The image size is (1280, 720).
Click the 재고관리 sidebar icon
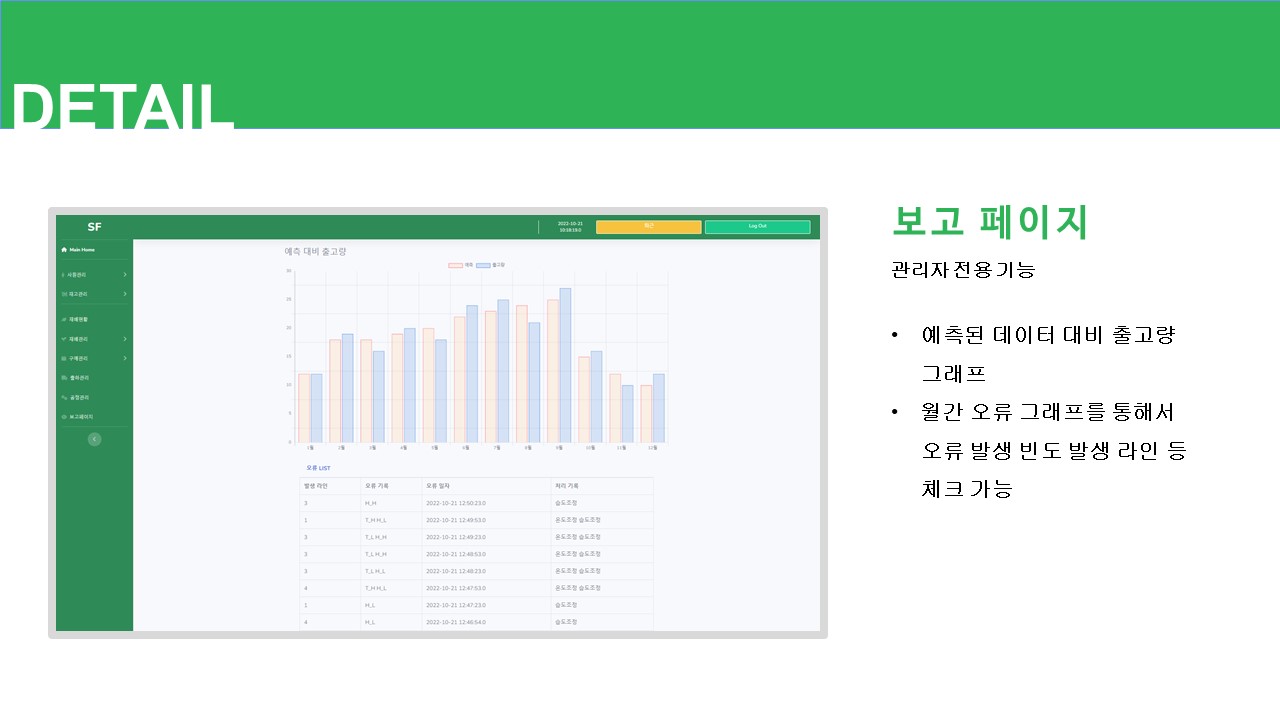point(64,294)
